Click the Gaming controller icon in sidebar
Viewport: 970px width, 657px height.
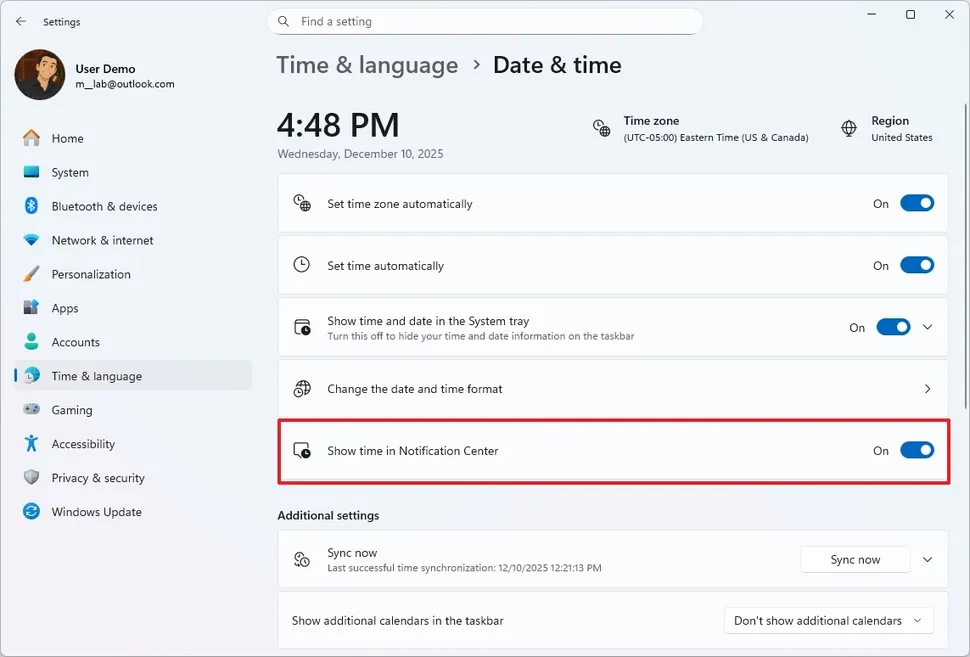[x=31, y=410]
